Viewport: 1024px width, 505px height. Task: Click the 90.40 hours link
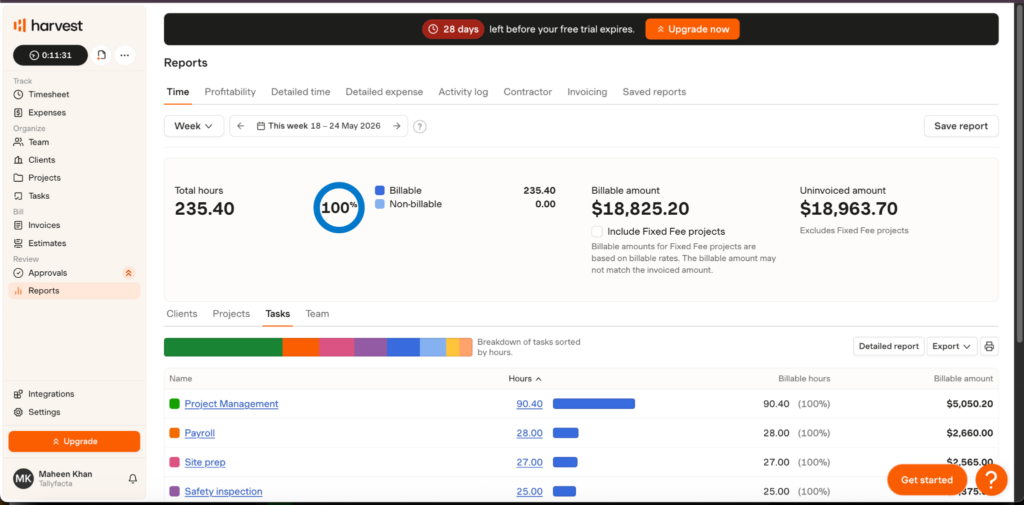530,404
